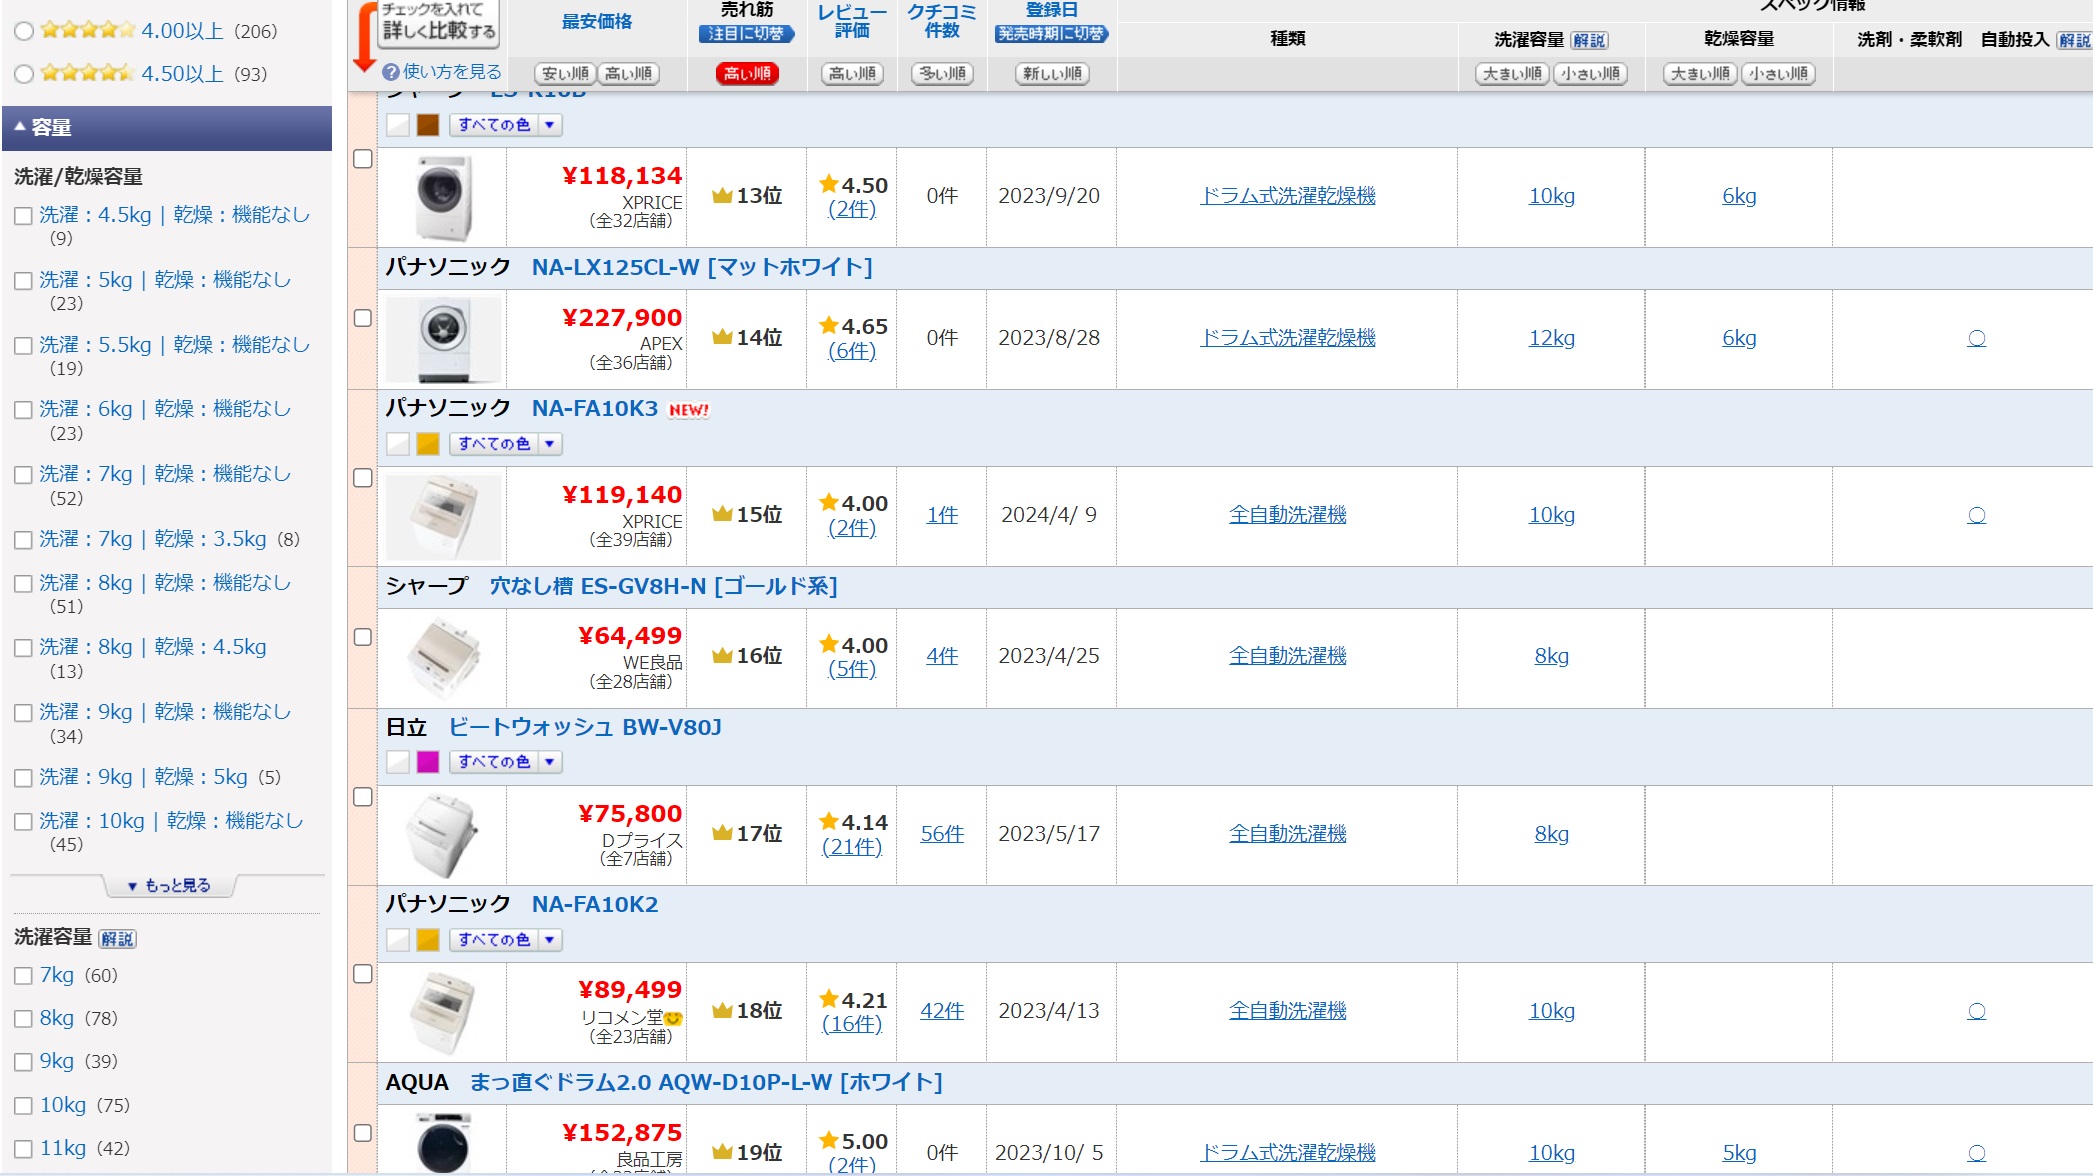Open the ¥118,134 drum washer thumbnail
This screenshot has height=1176, width=2093.
click(443, 197)
